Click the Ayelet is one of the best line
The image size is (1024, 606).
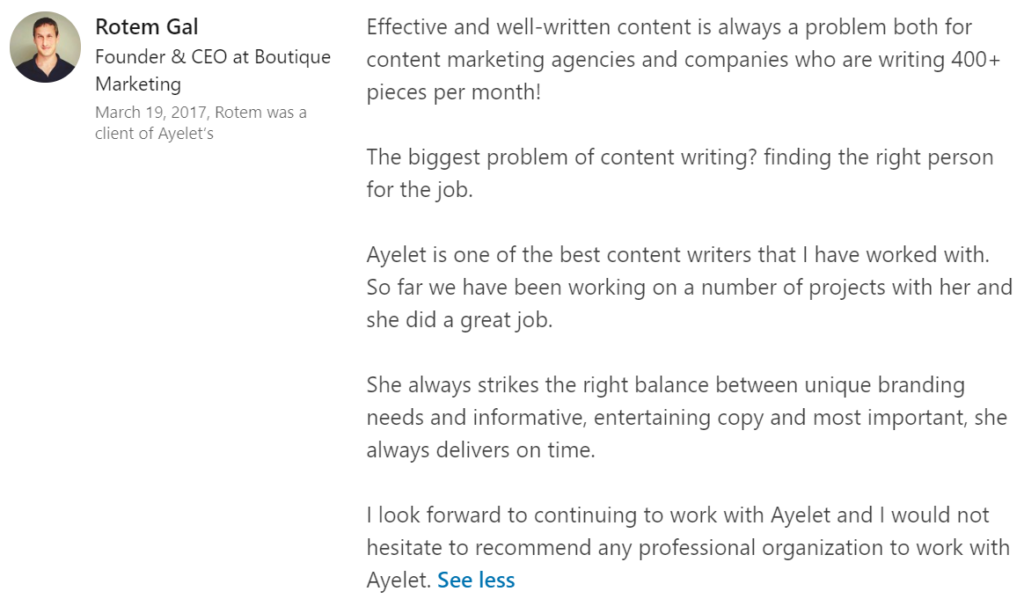click(x=678, y=255)
